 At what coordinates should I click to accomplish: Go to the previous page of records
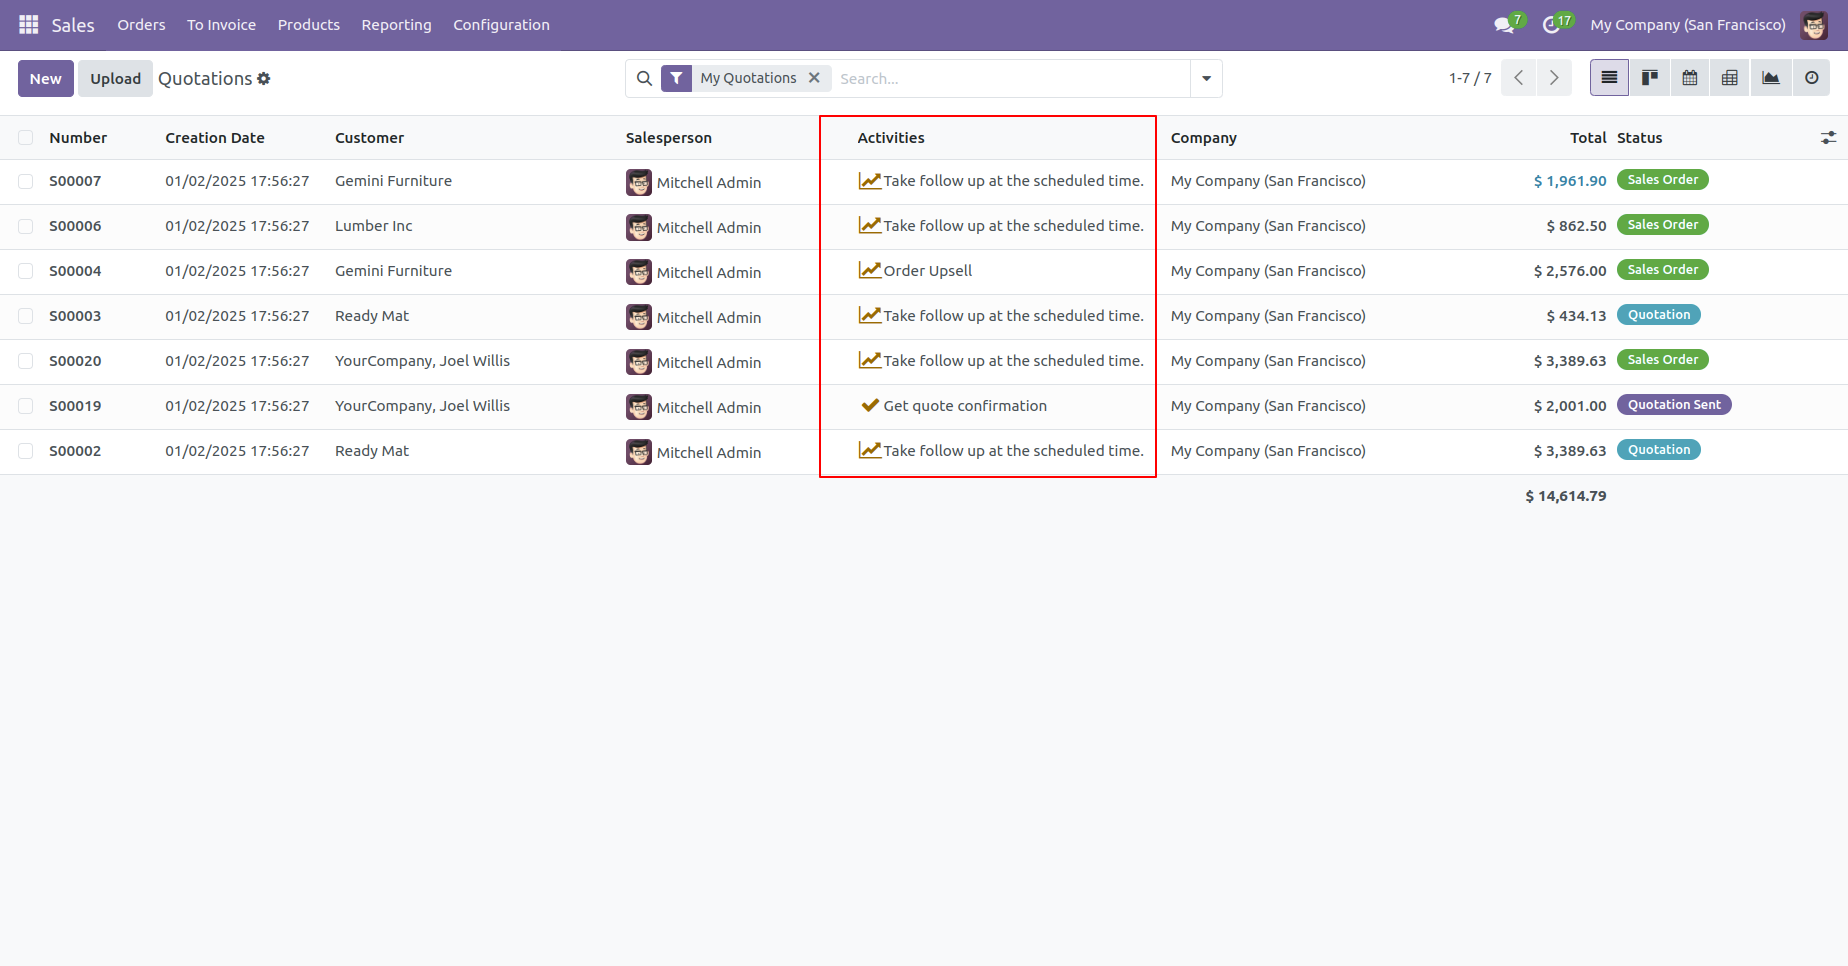[1518, 78]
